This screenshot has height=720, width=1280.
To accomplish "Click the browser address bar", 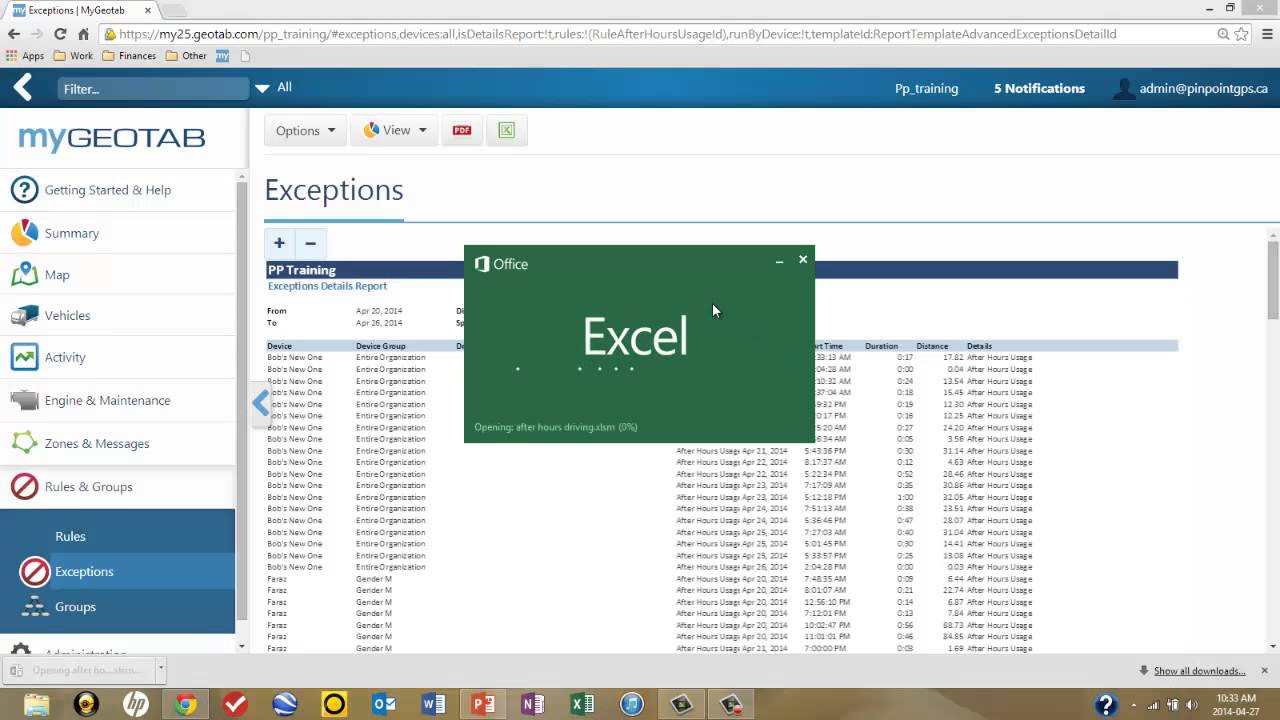I will pyautogui.click(x=660, y=34).
